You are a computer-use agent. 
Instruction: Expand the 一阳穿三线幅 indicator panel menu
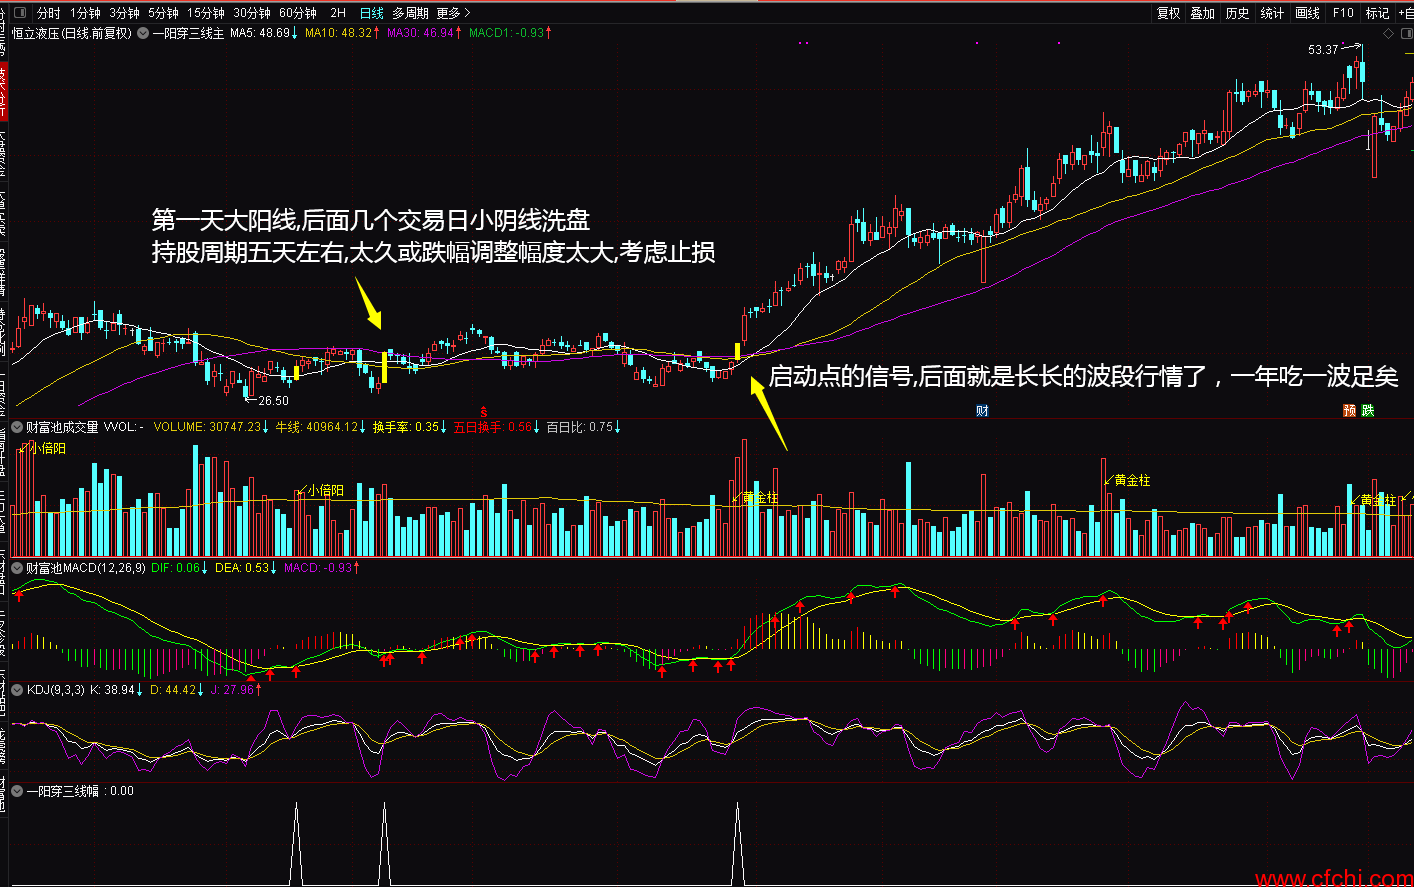point(17,791)
